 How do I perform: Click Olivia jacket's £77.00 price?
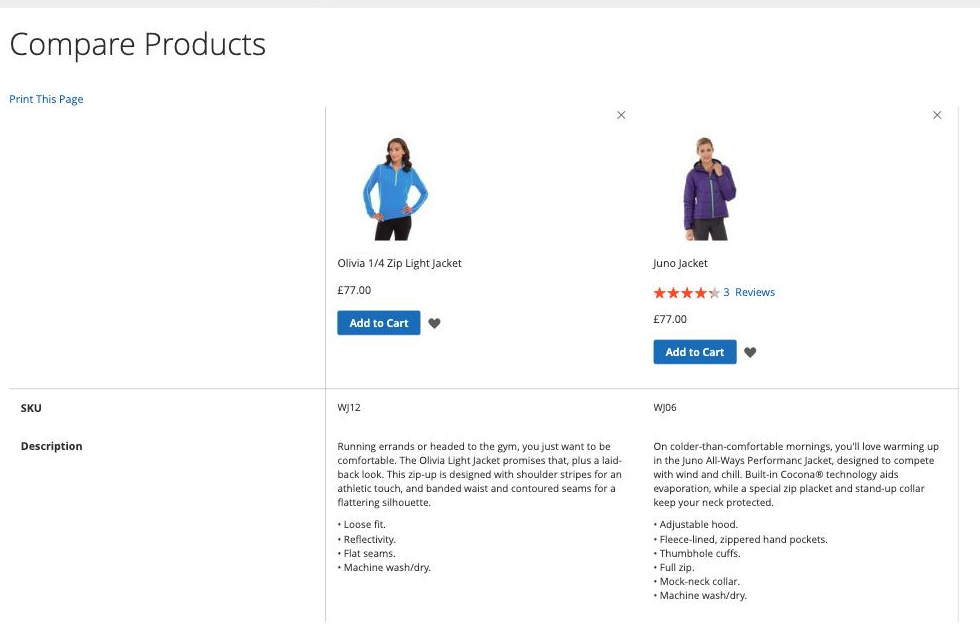coord(354,290)
